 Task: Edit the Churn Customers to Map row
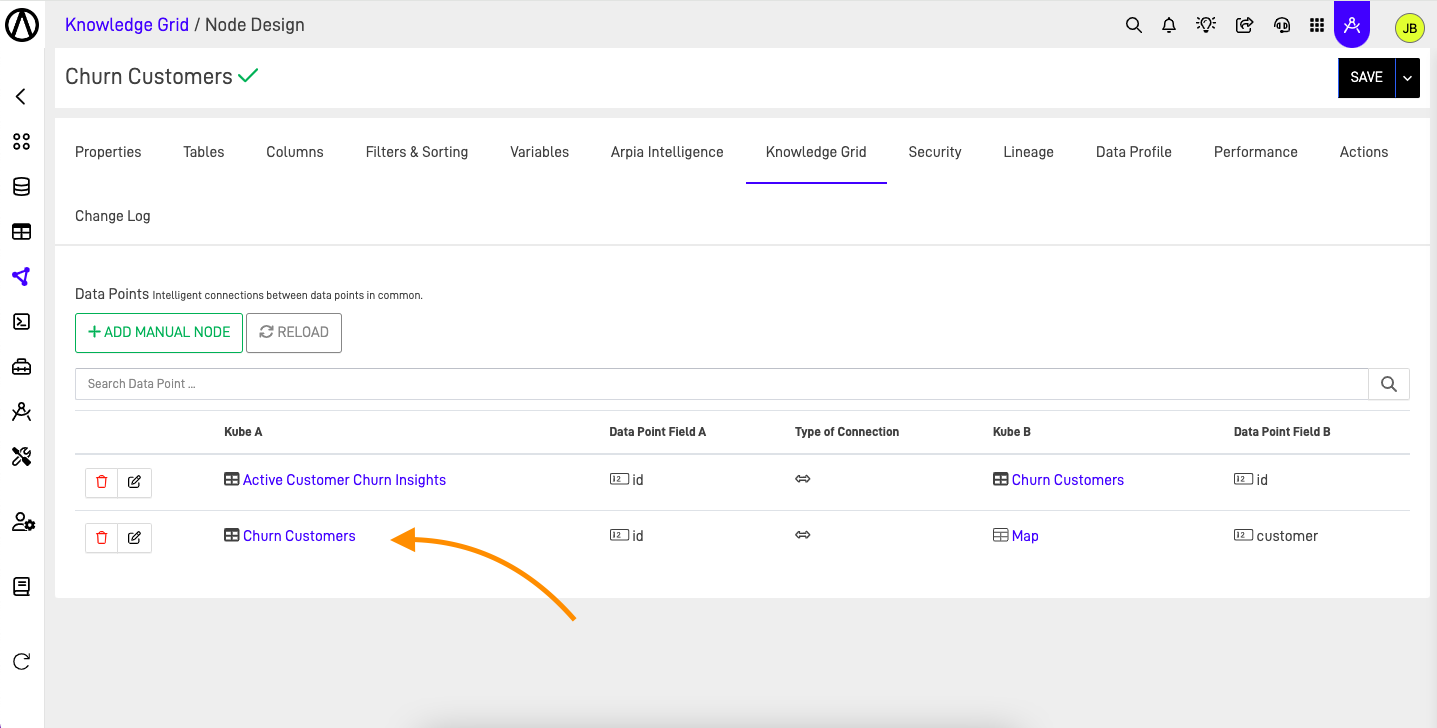(134, 538)
